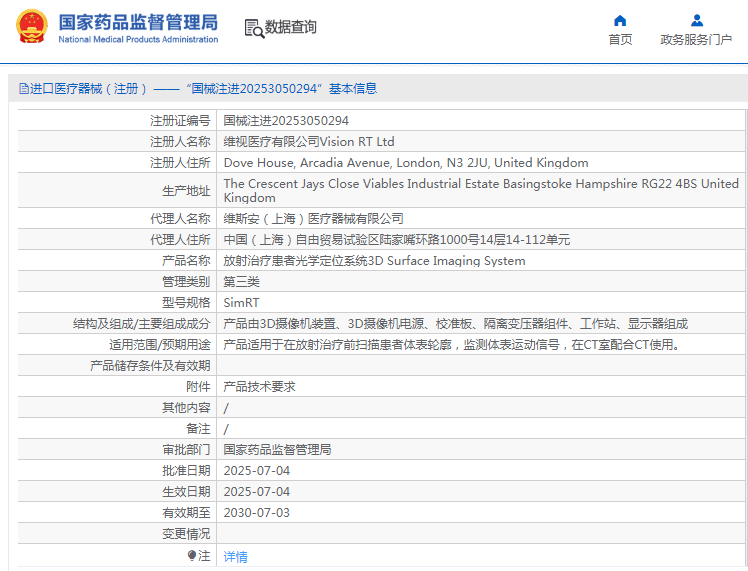Viewport: 748px width, 571px height.
Task: Open the 详情 link
Action: (x=235, y=556)
